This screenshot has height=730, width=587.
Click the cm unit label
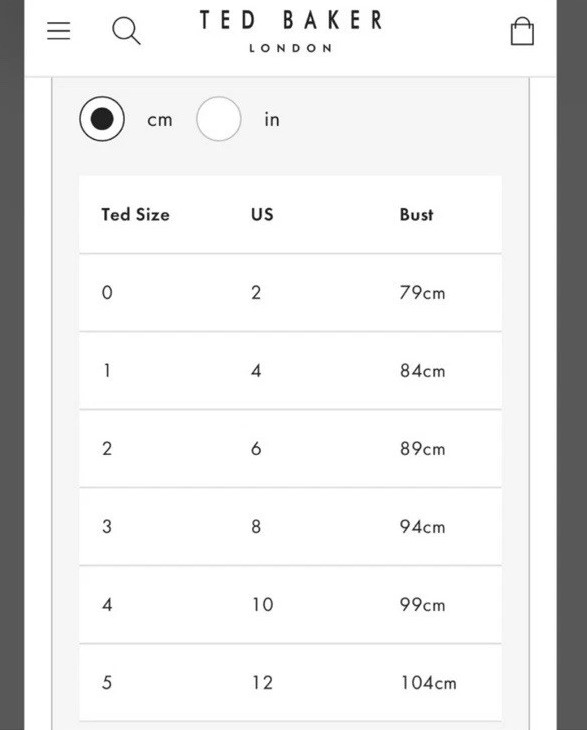pyautogui.click(x=160, y=120)
